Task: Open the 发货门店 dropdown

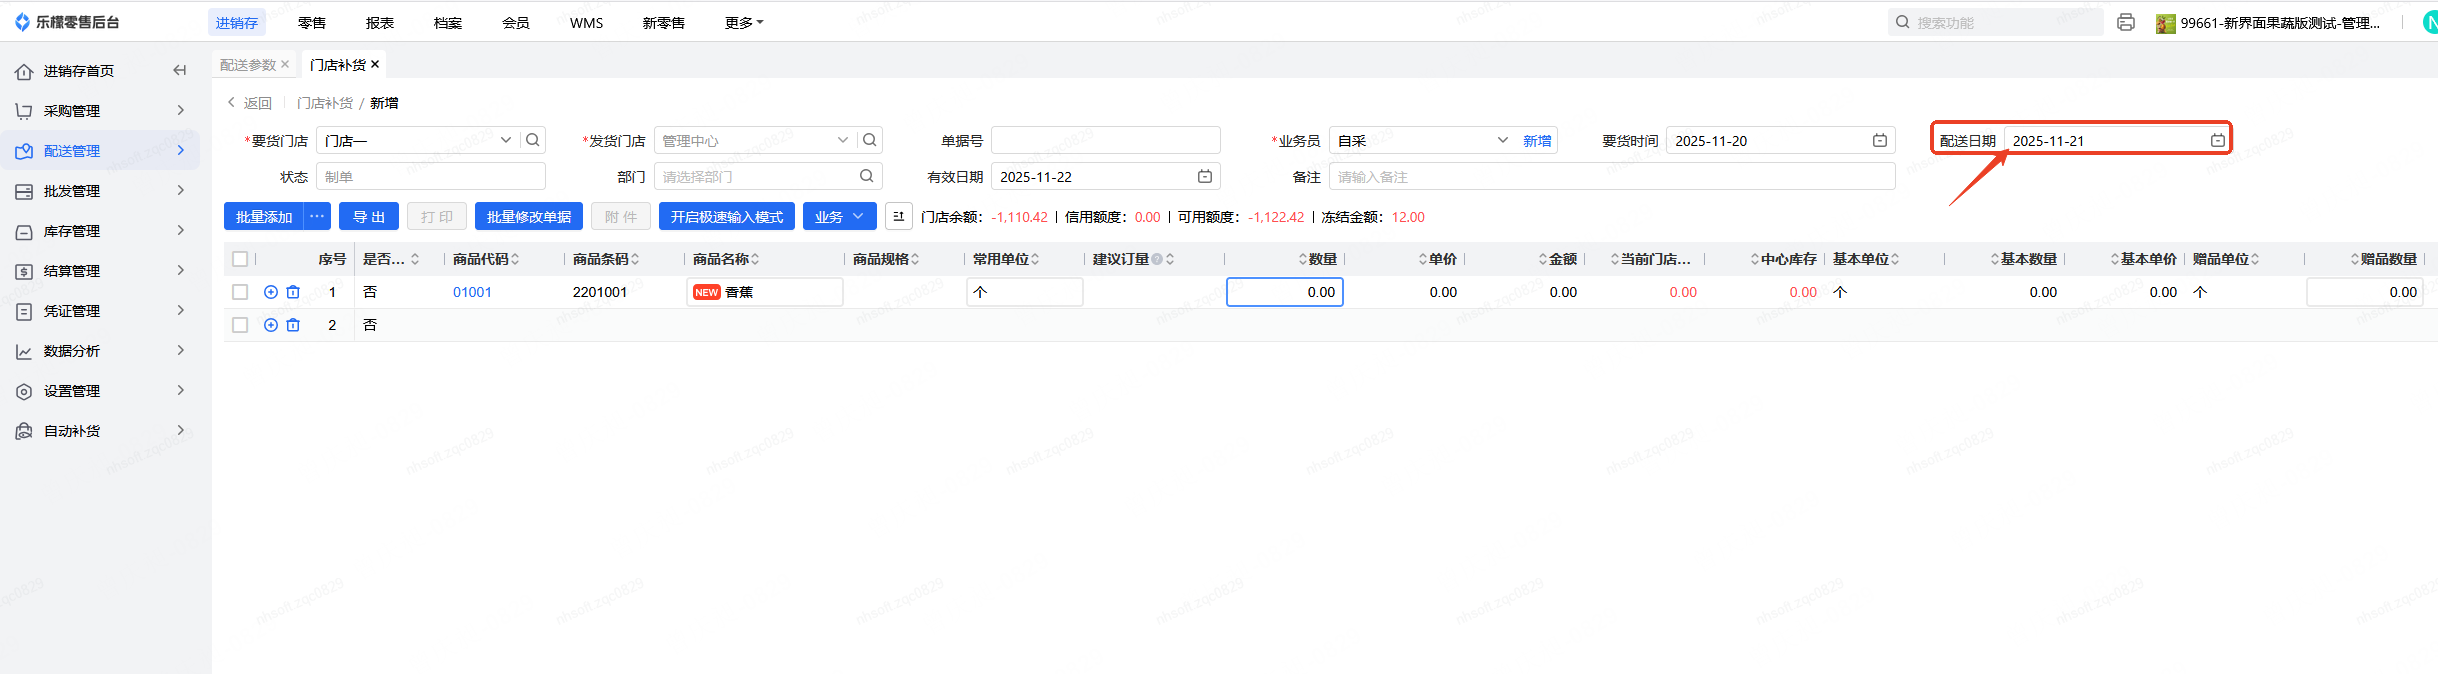Action: coord(843,140)
